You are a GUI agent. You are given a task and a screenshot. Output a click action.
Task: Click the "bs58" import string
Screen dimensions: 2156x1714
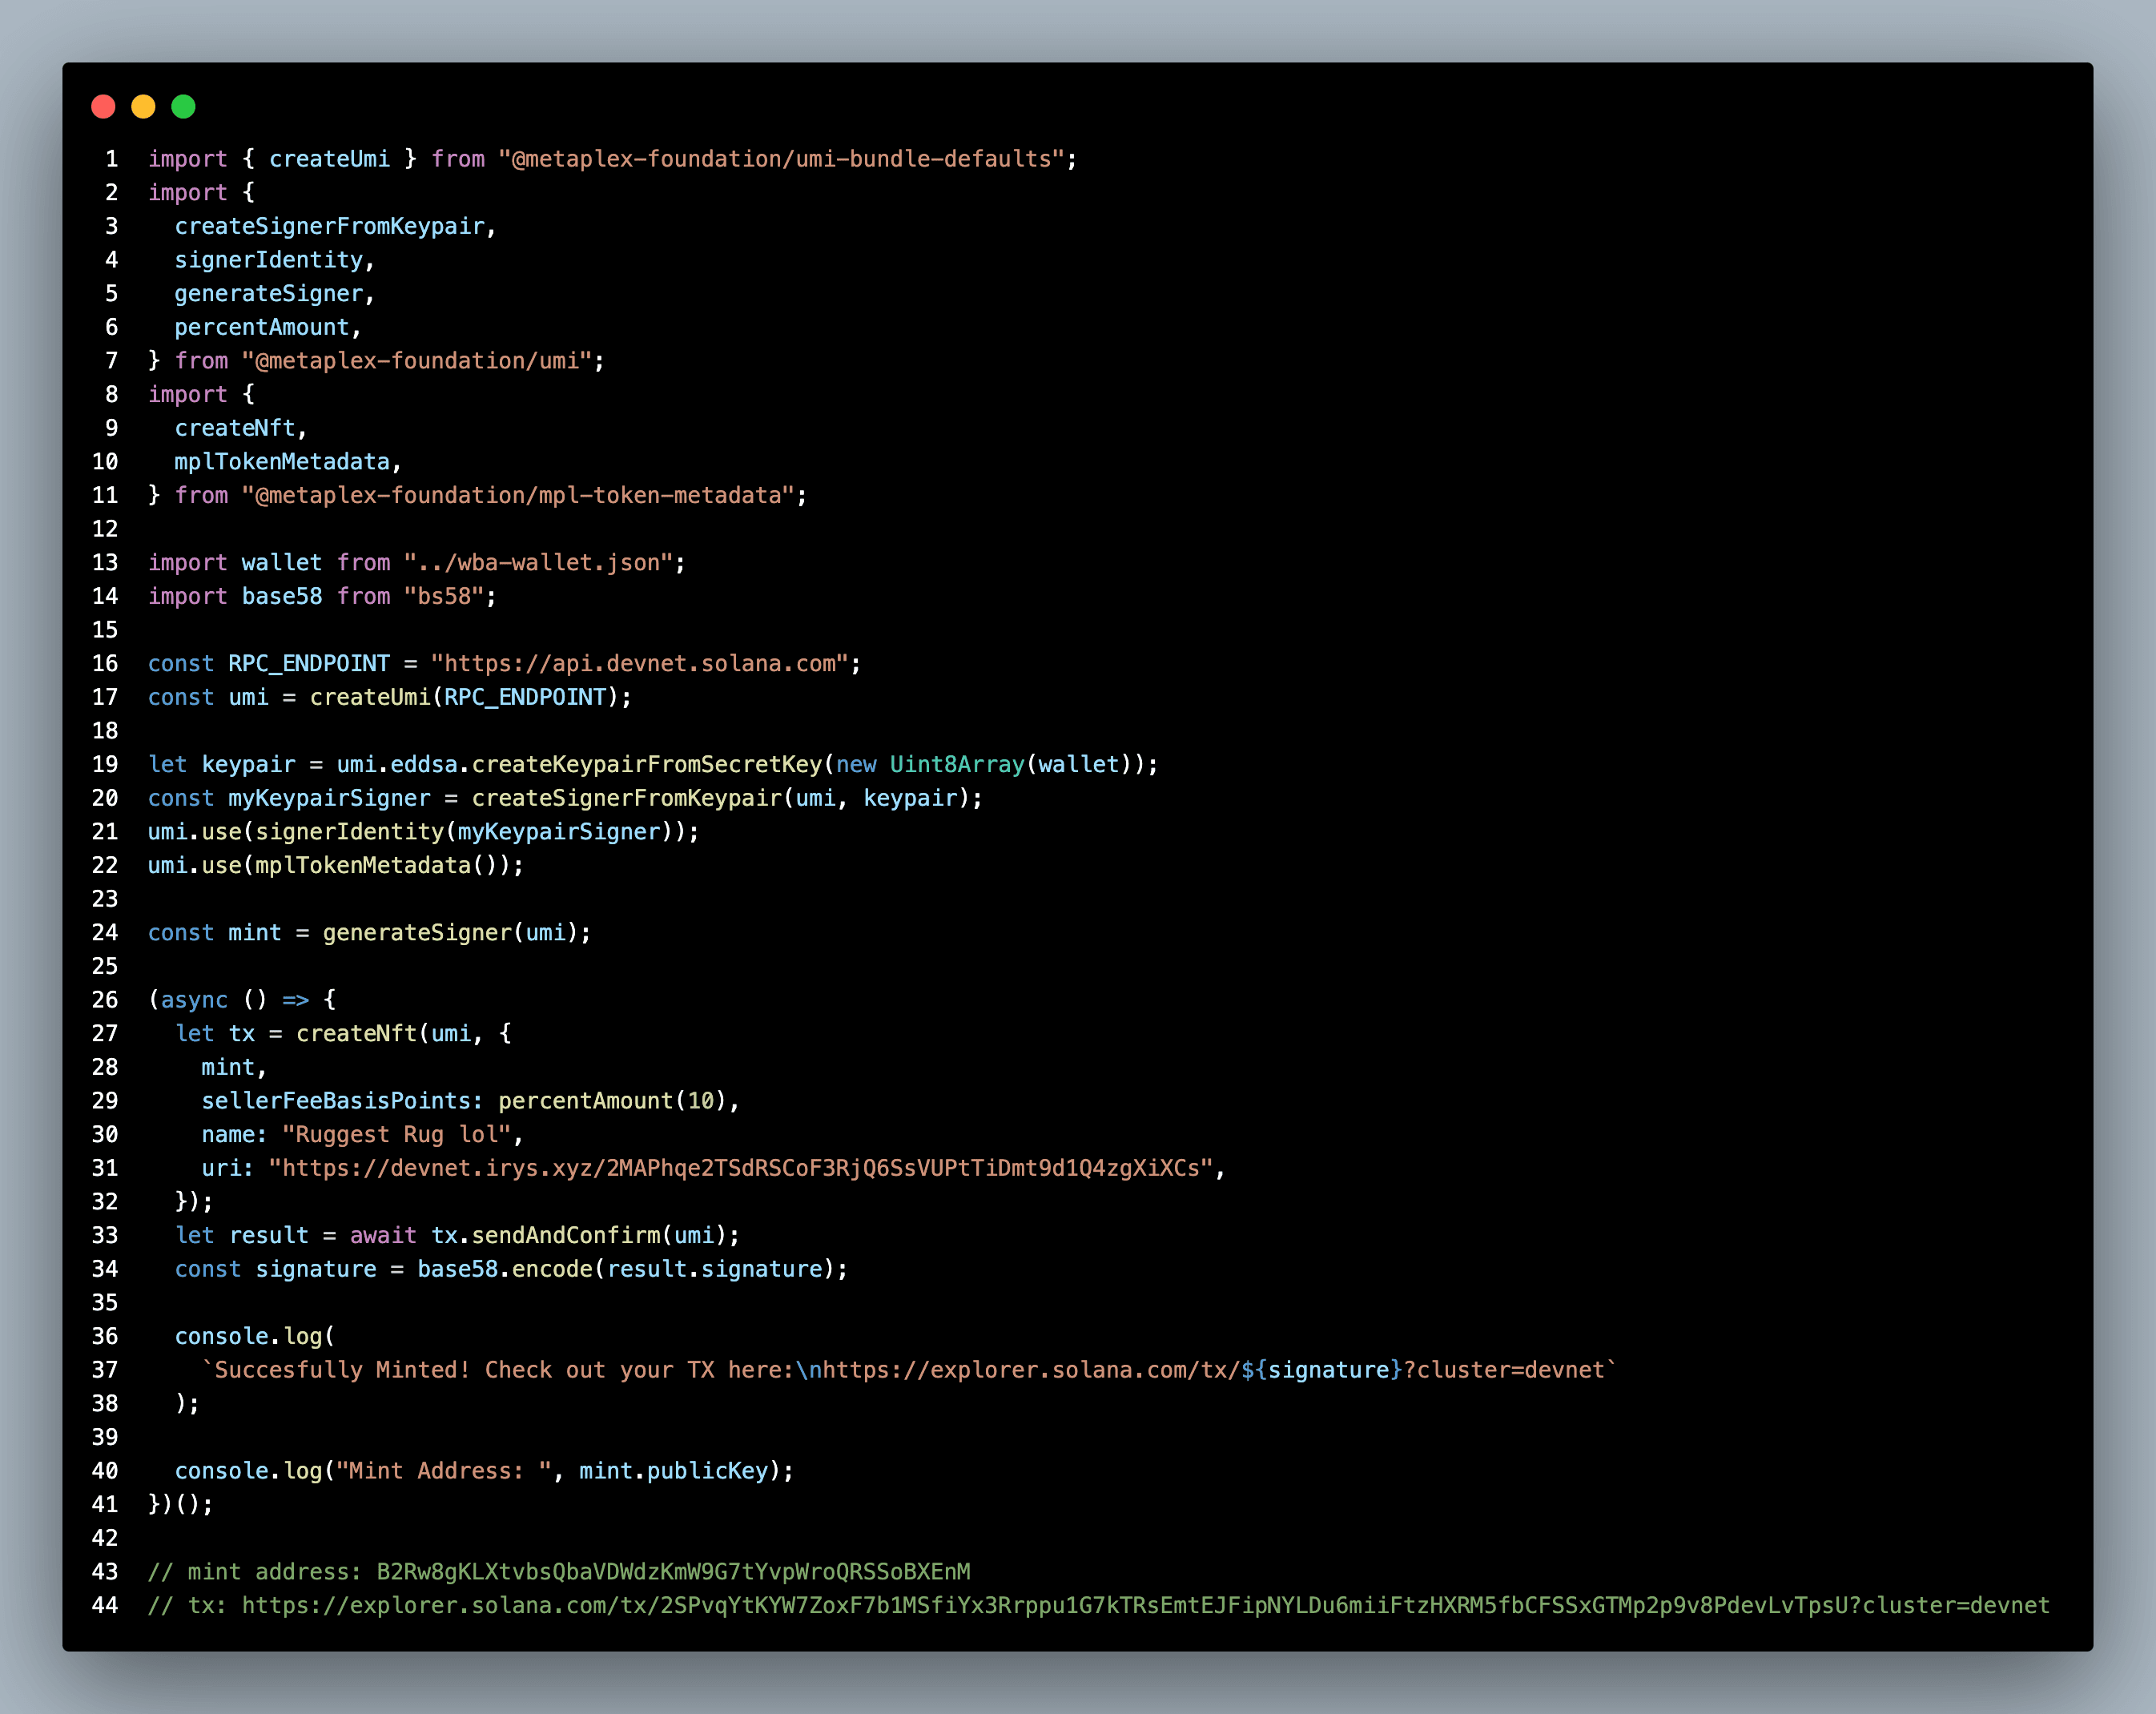click(x=444, y=596)
